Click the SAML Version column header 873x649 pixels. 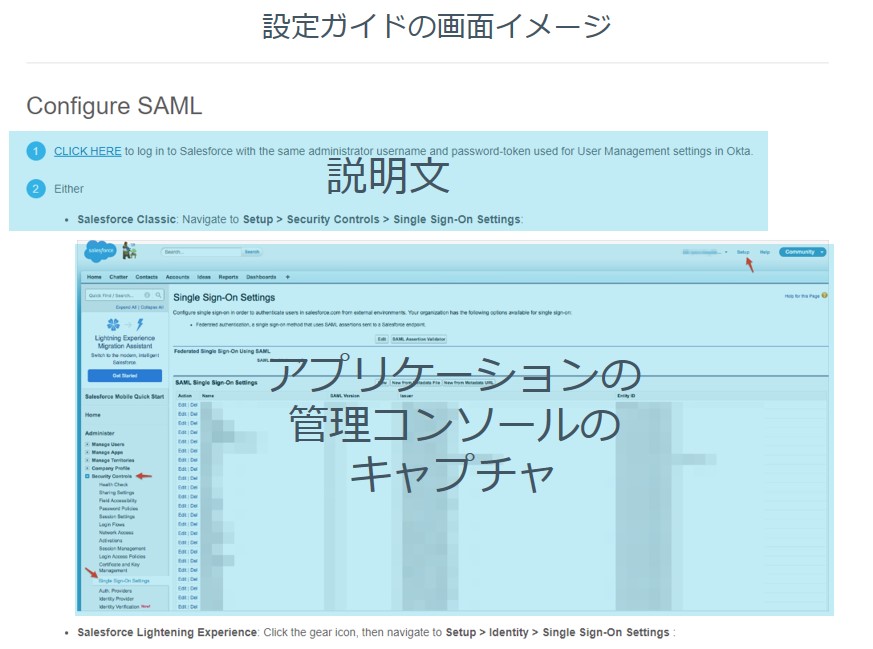[x=345, y=396]
